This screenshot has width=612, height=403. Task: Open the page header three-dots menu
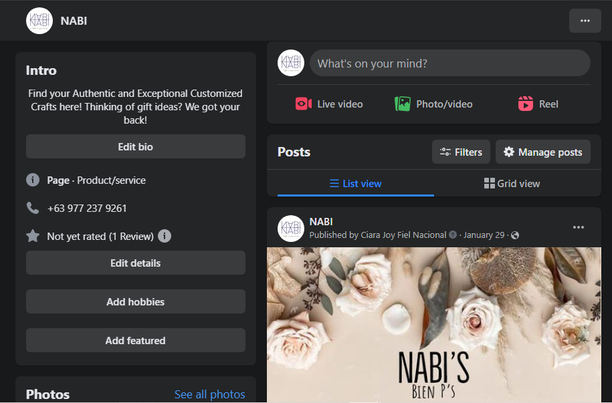point(584,20)
